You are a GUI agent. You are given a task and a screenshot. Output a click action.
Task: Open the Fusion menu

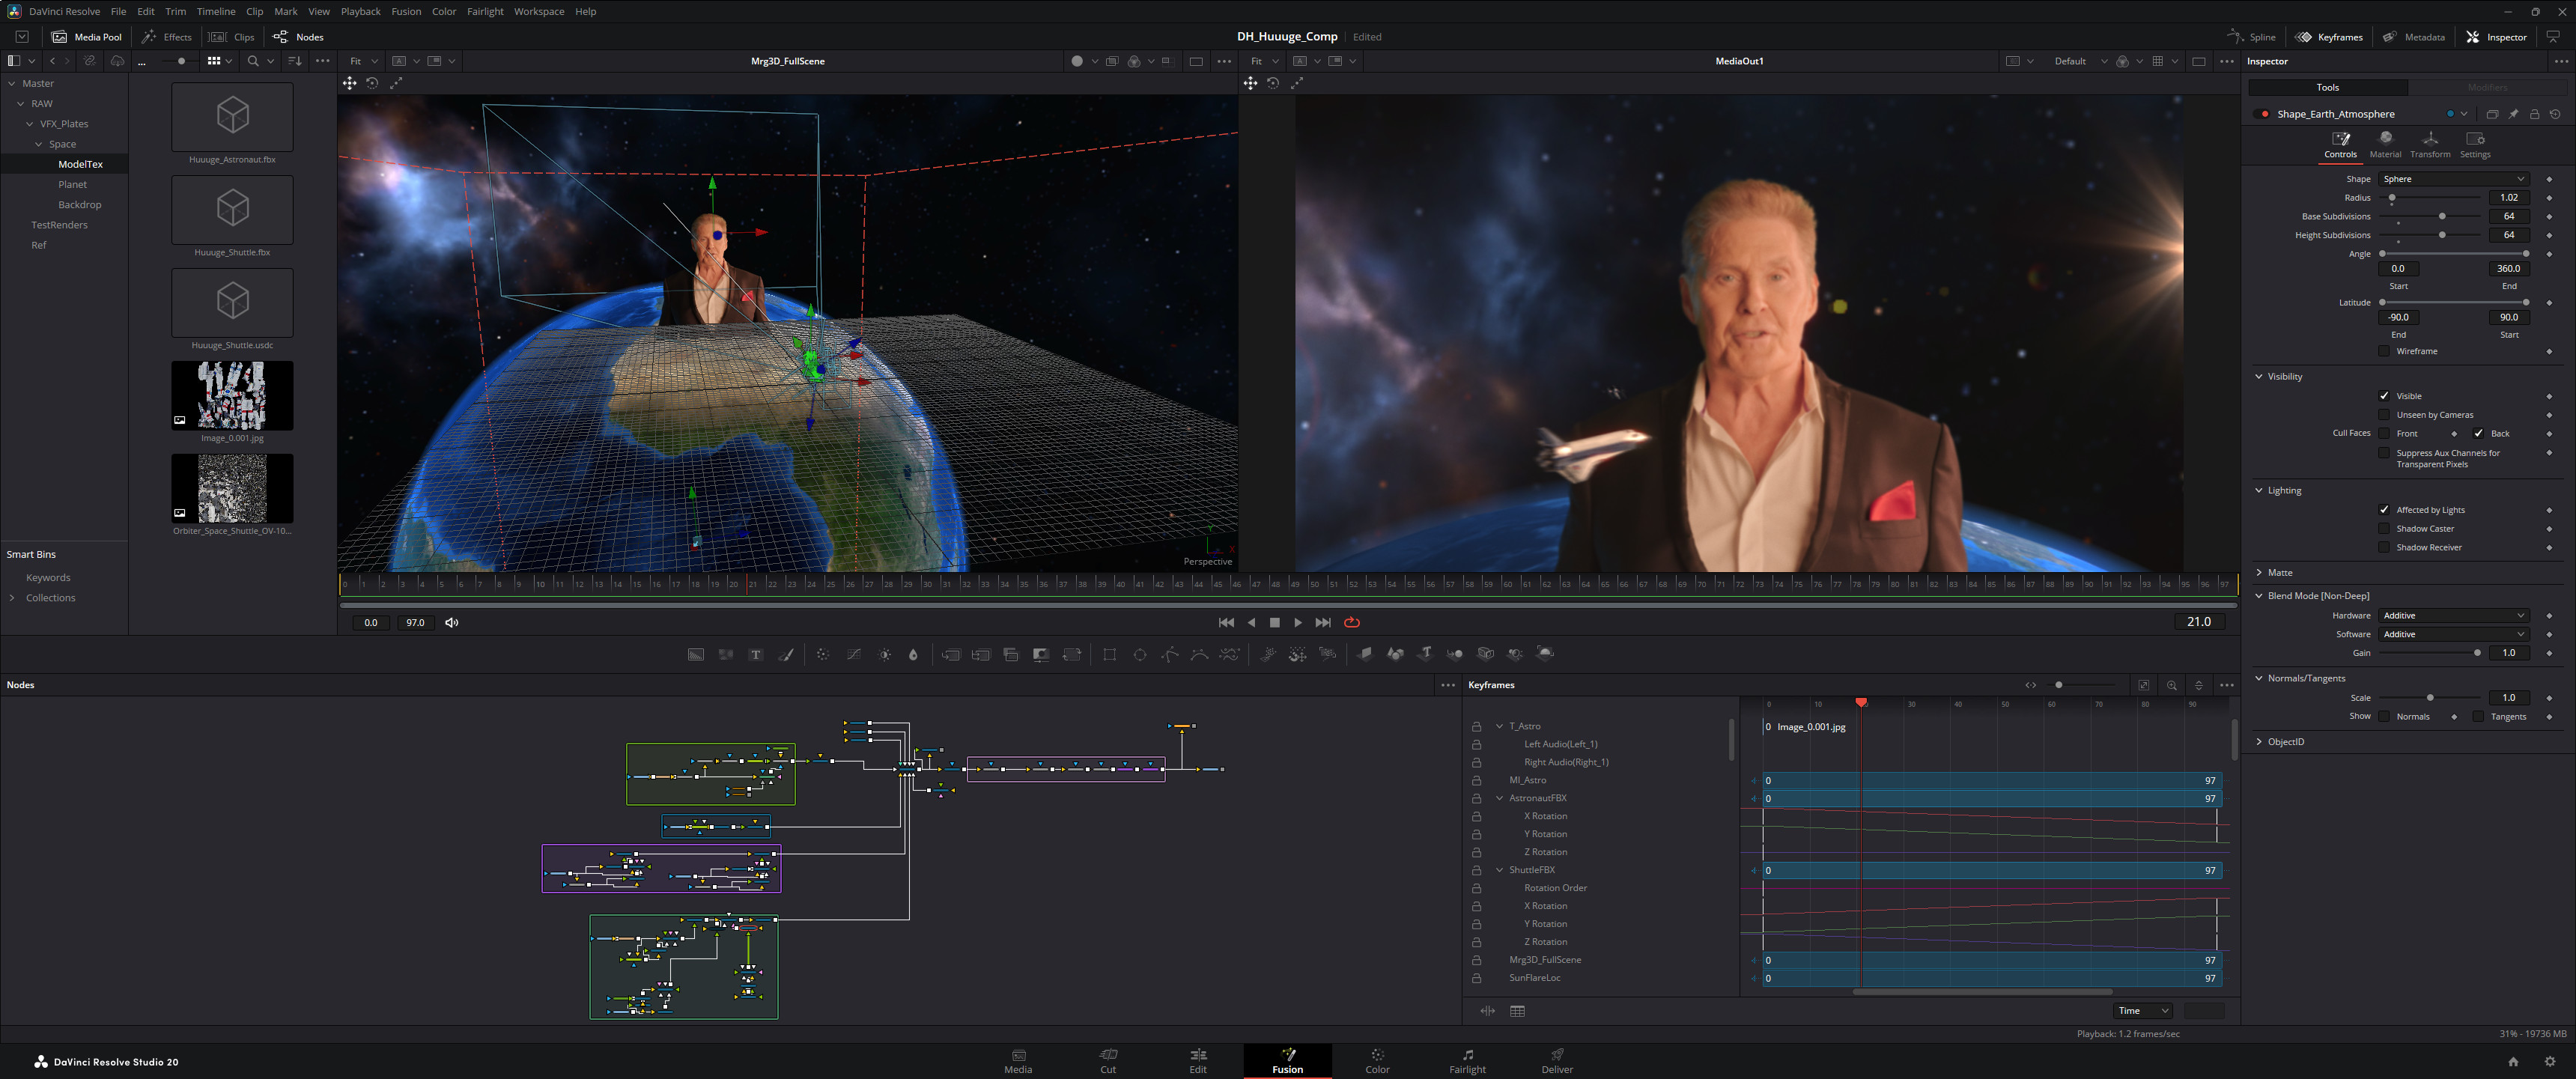[x=406, y=11]
